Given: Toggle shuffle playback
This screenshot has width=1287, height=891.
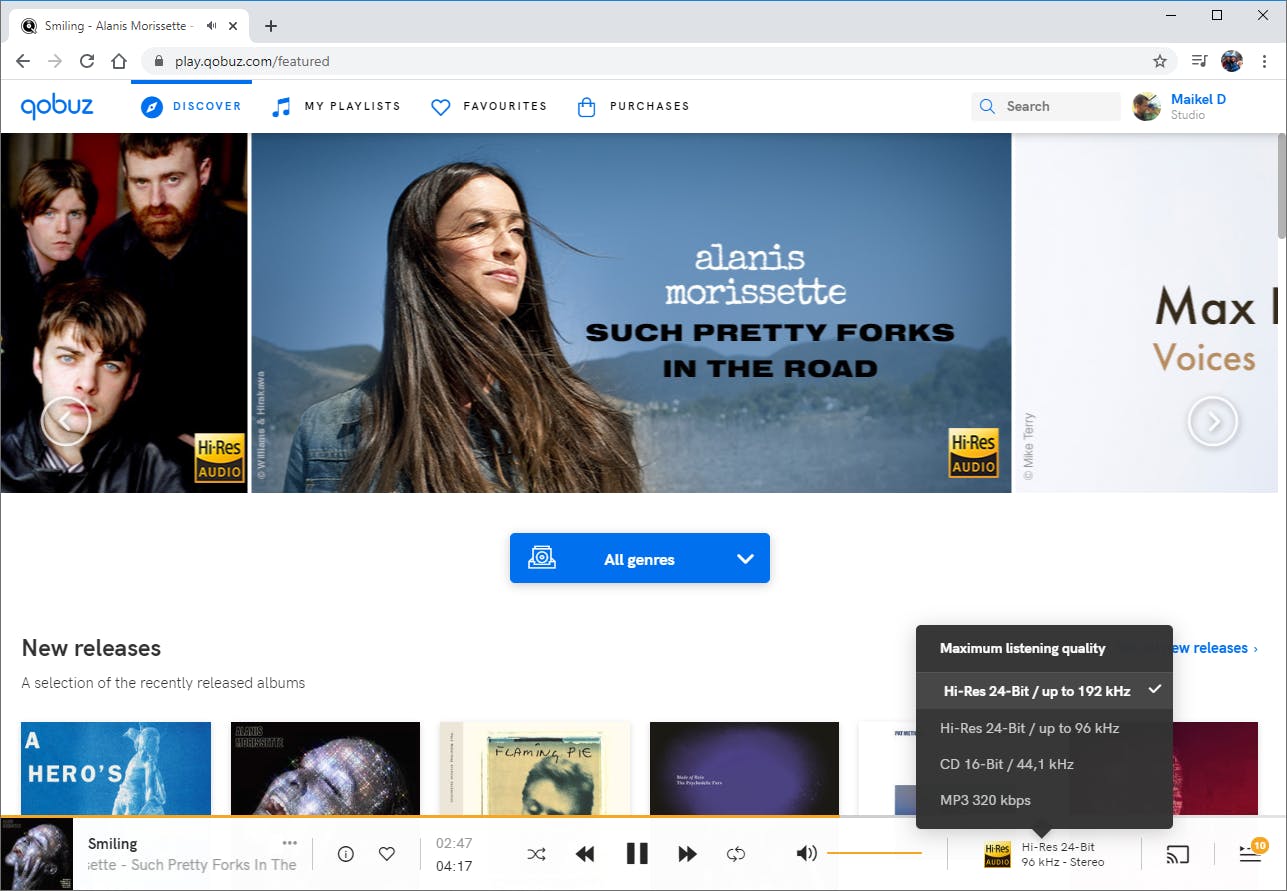Looking at the screenshot, I should tap(537, 854).
